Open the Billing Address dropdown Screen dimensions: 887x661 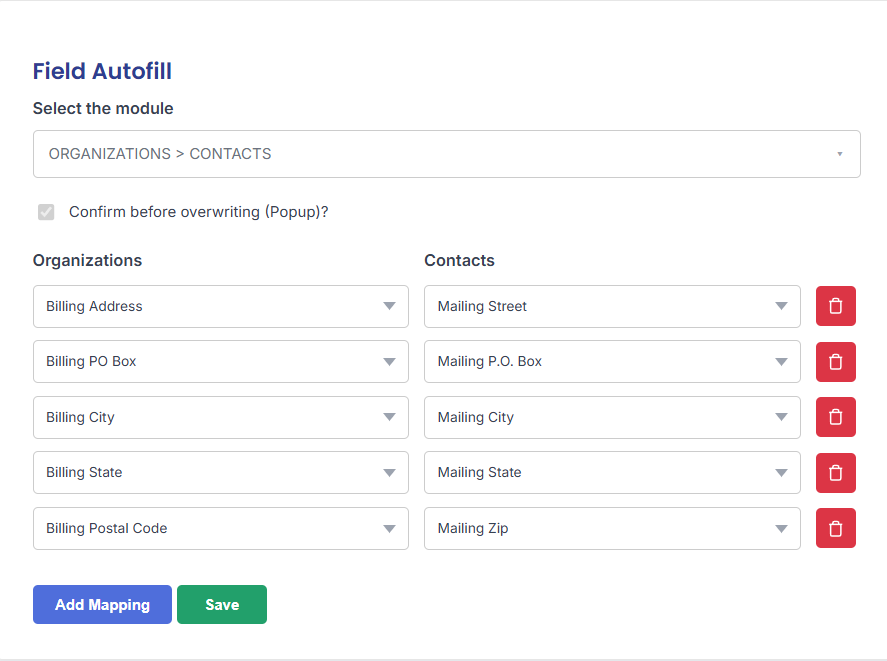(x=221, y=306)
